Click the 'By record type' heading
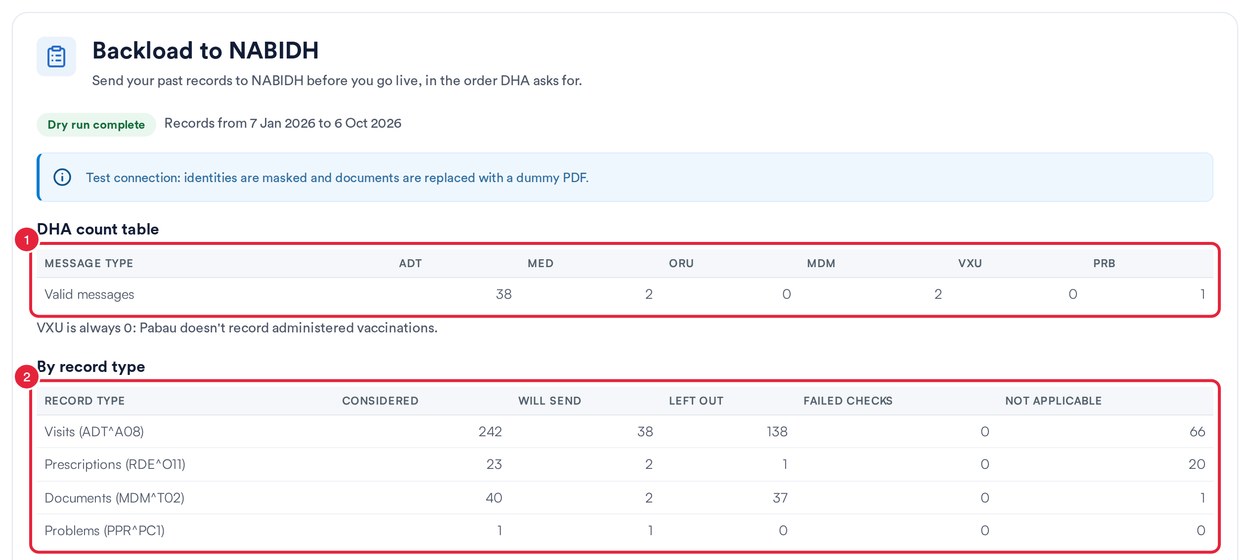Viewport: 1250px width, 560px height. [x=91, y=367]
